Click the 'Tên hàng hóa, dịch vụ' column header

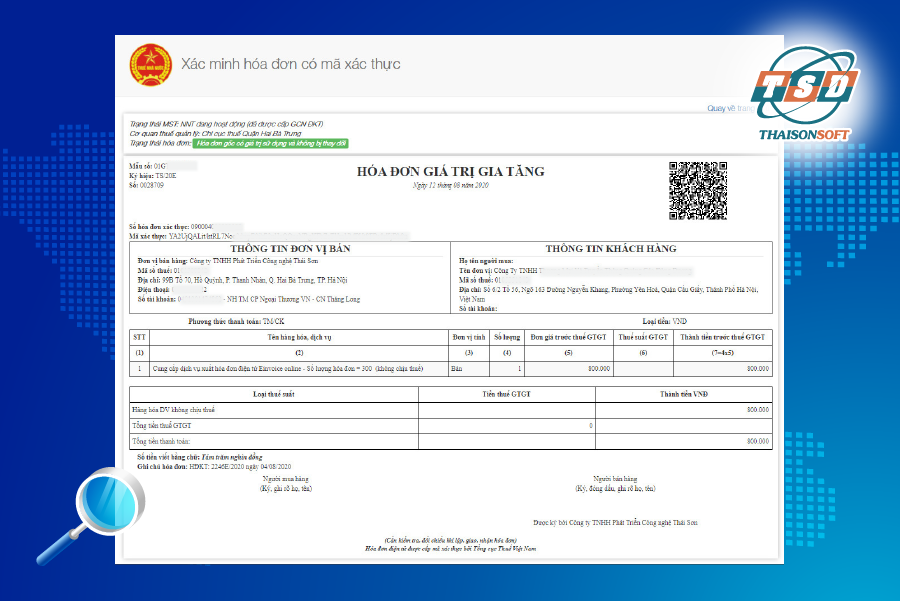pyautogui.click(x=299, y=337)
